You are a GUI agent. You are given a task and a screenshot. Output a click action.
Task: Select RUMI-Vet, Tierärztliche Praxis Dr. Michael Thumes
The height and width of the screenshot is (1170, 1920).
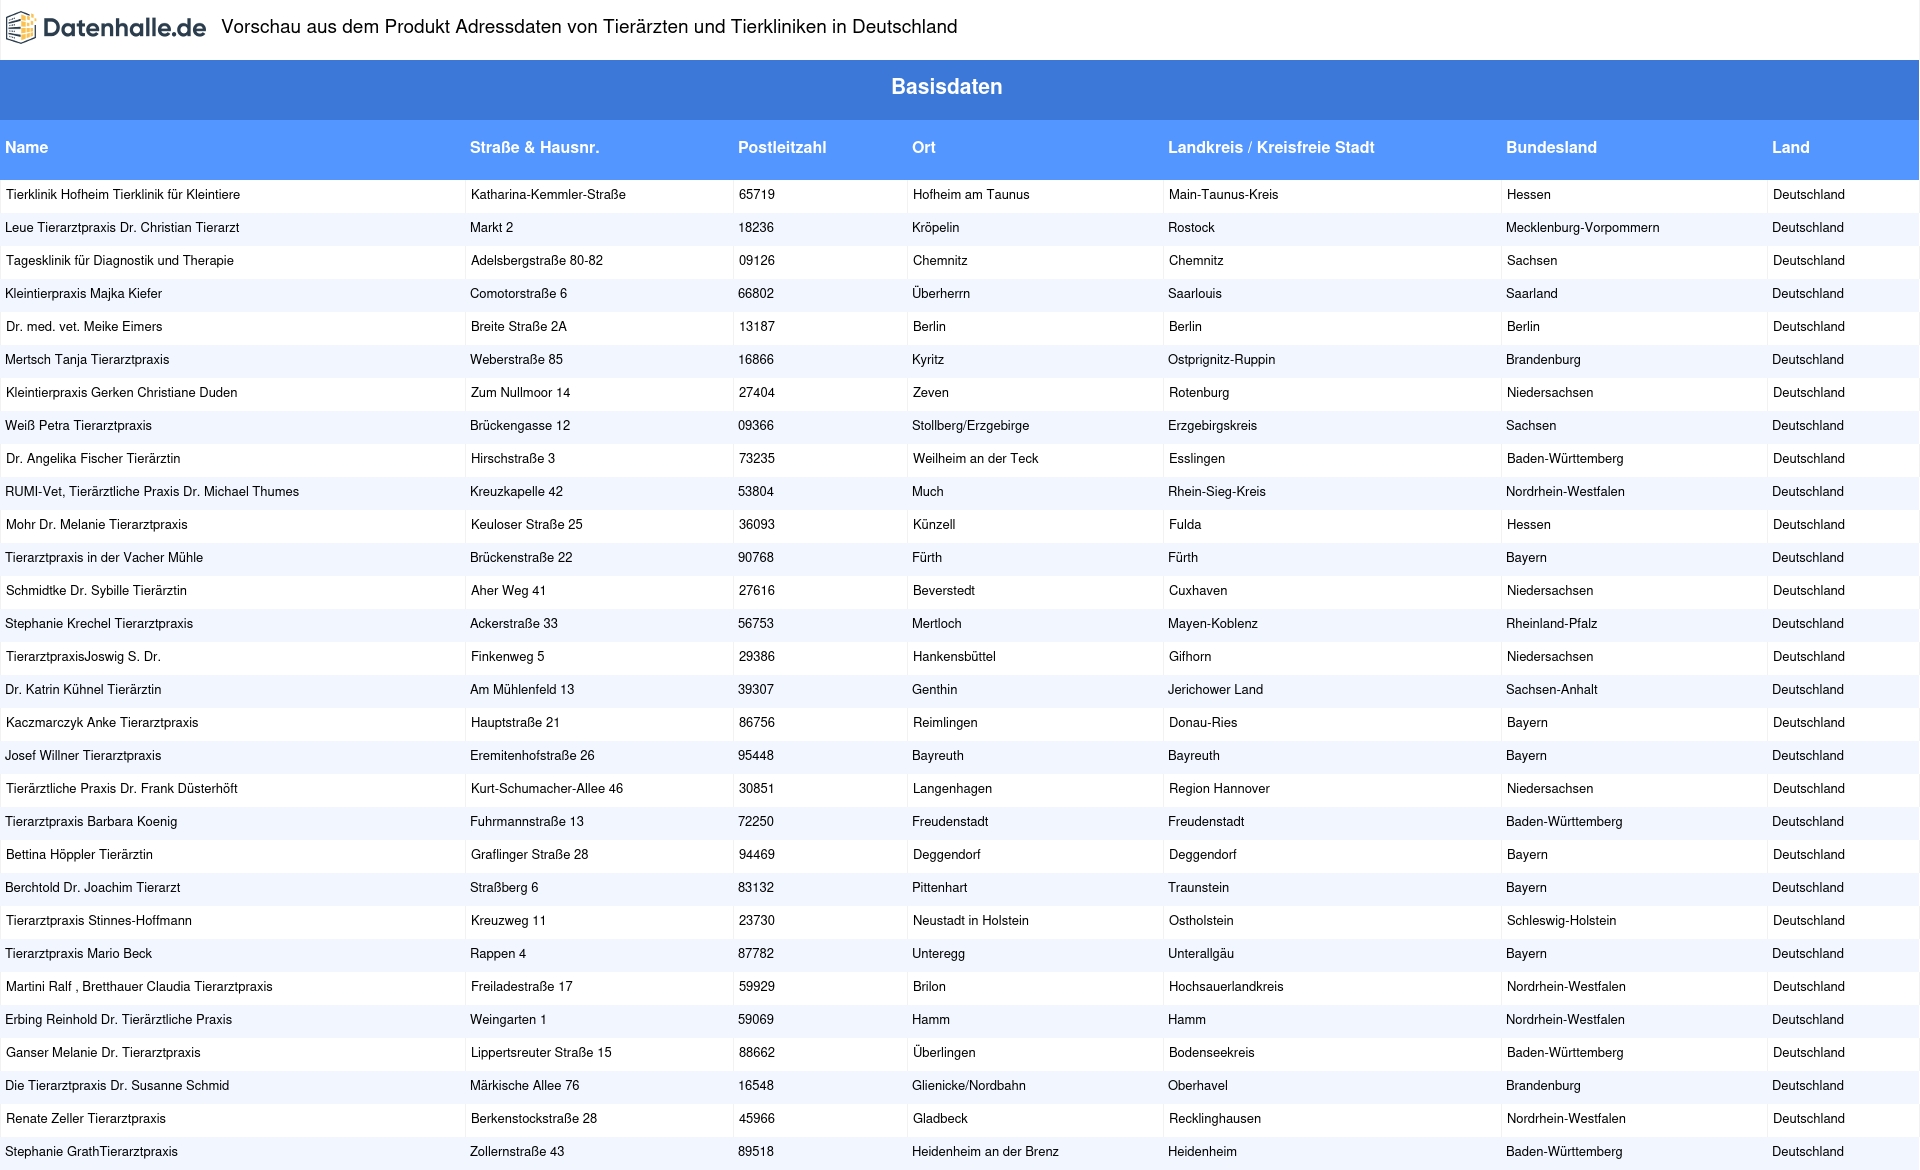pos(152,492)
